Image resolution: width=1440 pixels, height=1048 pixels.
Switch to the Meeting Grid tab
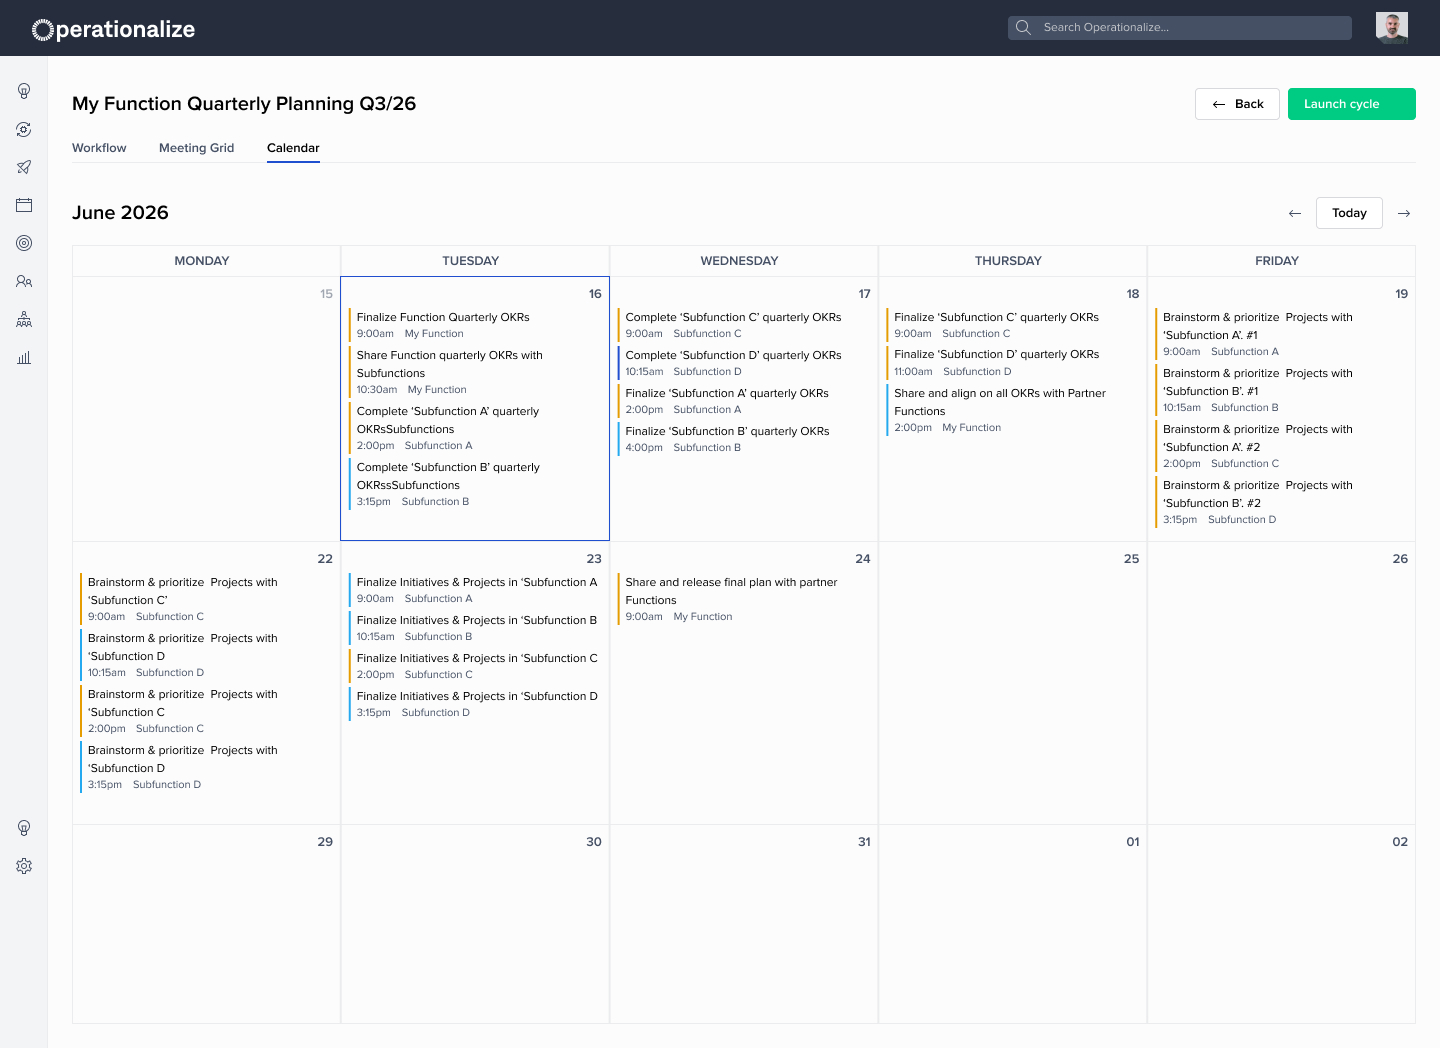point(196,148)
